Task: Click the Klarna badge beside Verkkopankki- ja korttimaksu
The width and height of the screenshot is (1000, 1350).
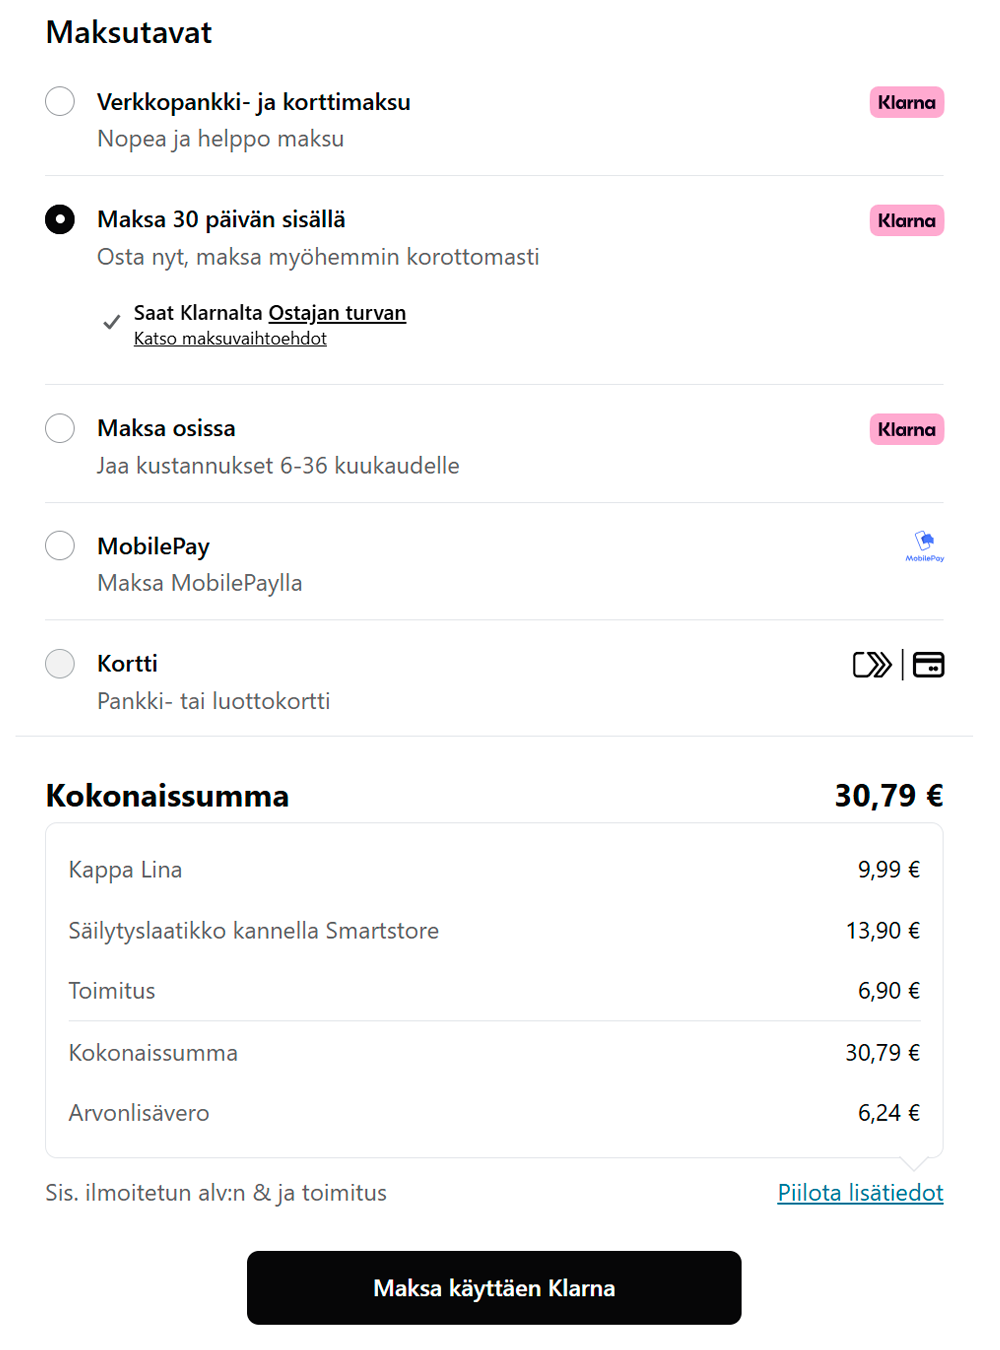Action: pos(906,102)
